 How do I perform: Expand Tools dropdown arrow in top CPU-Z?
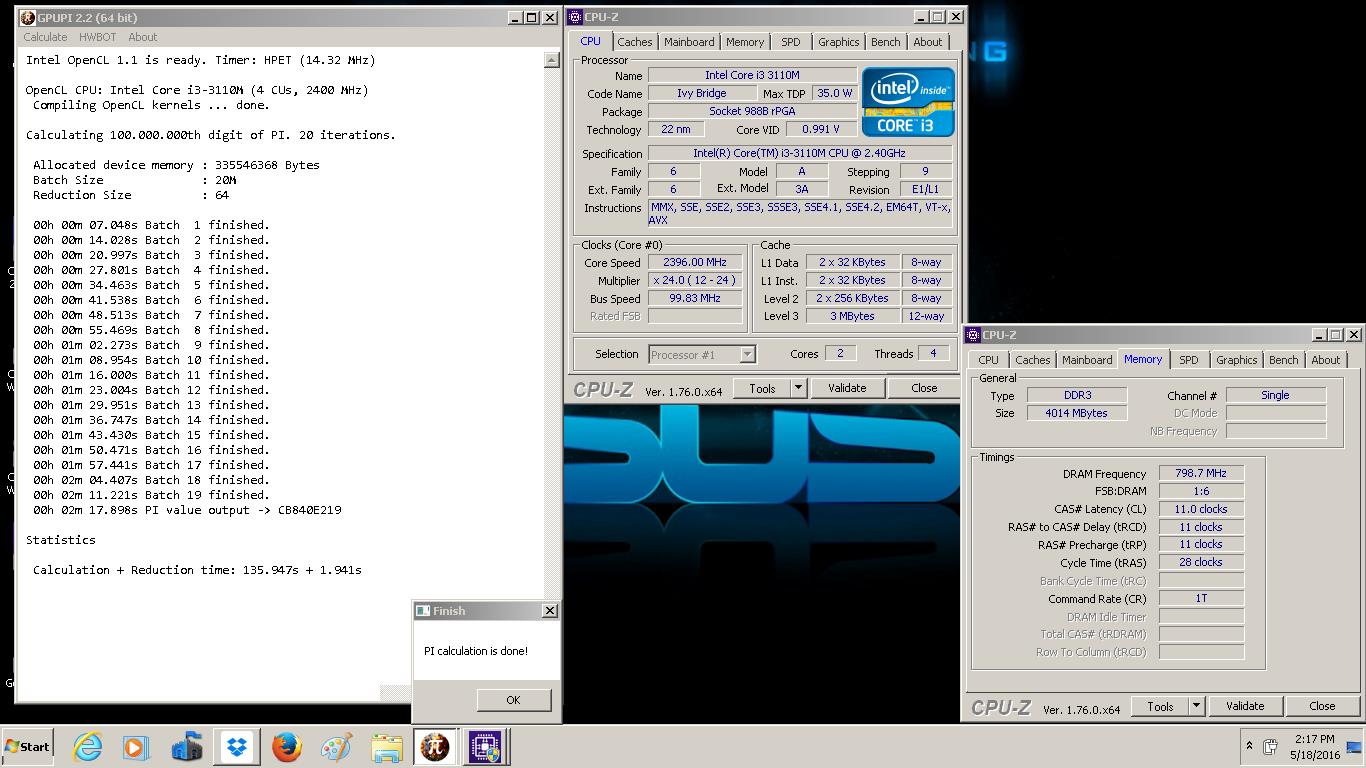coord(798,388)
